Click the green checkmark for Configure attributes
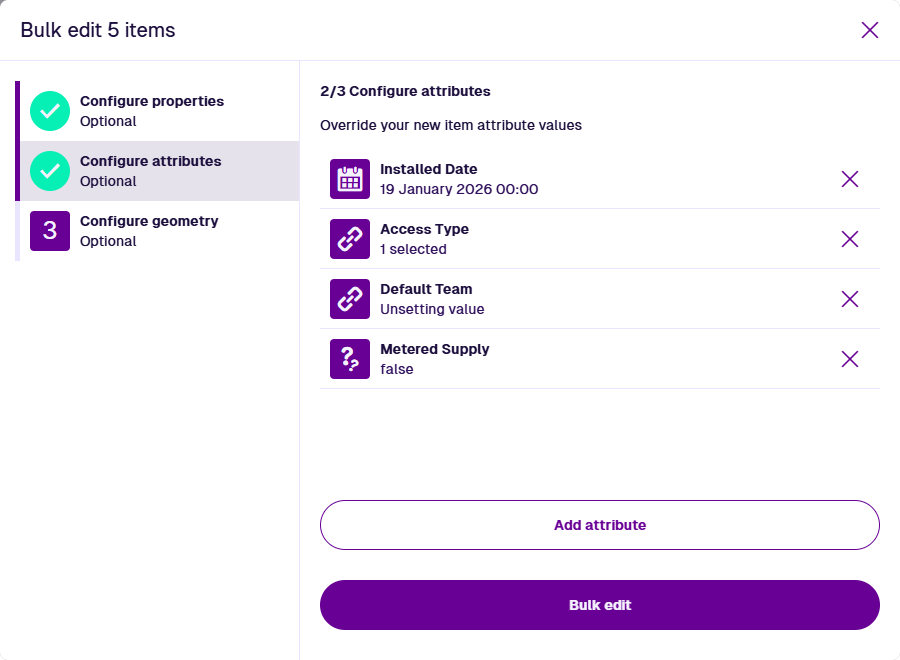This screenshot has width=900, height=660. pos(50,171)
